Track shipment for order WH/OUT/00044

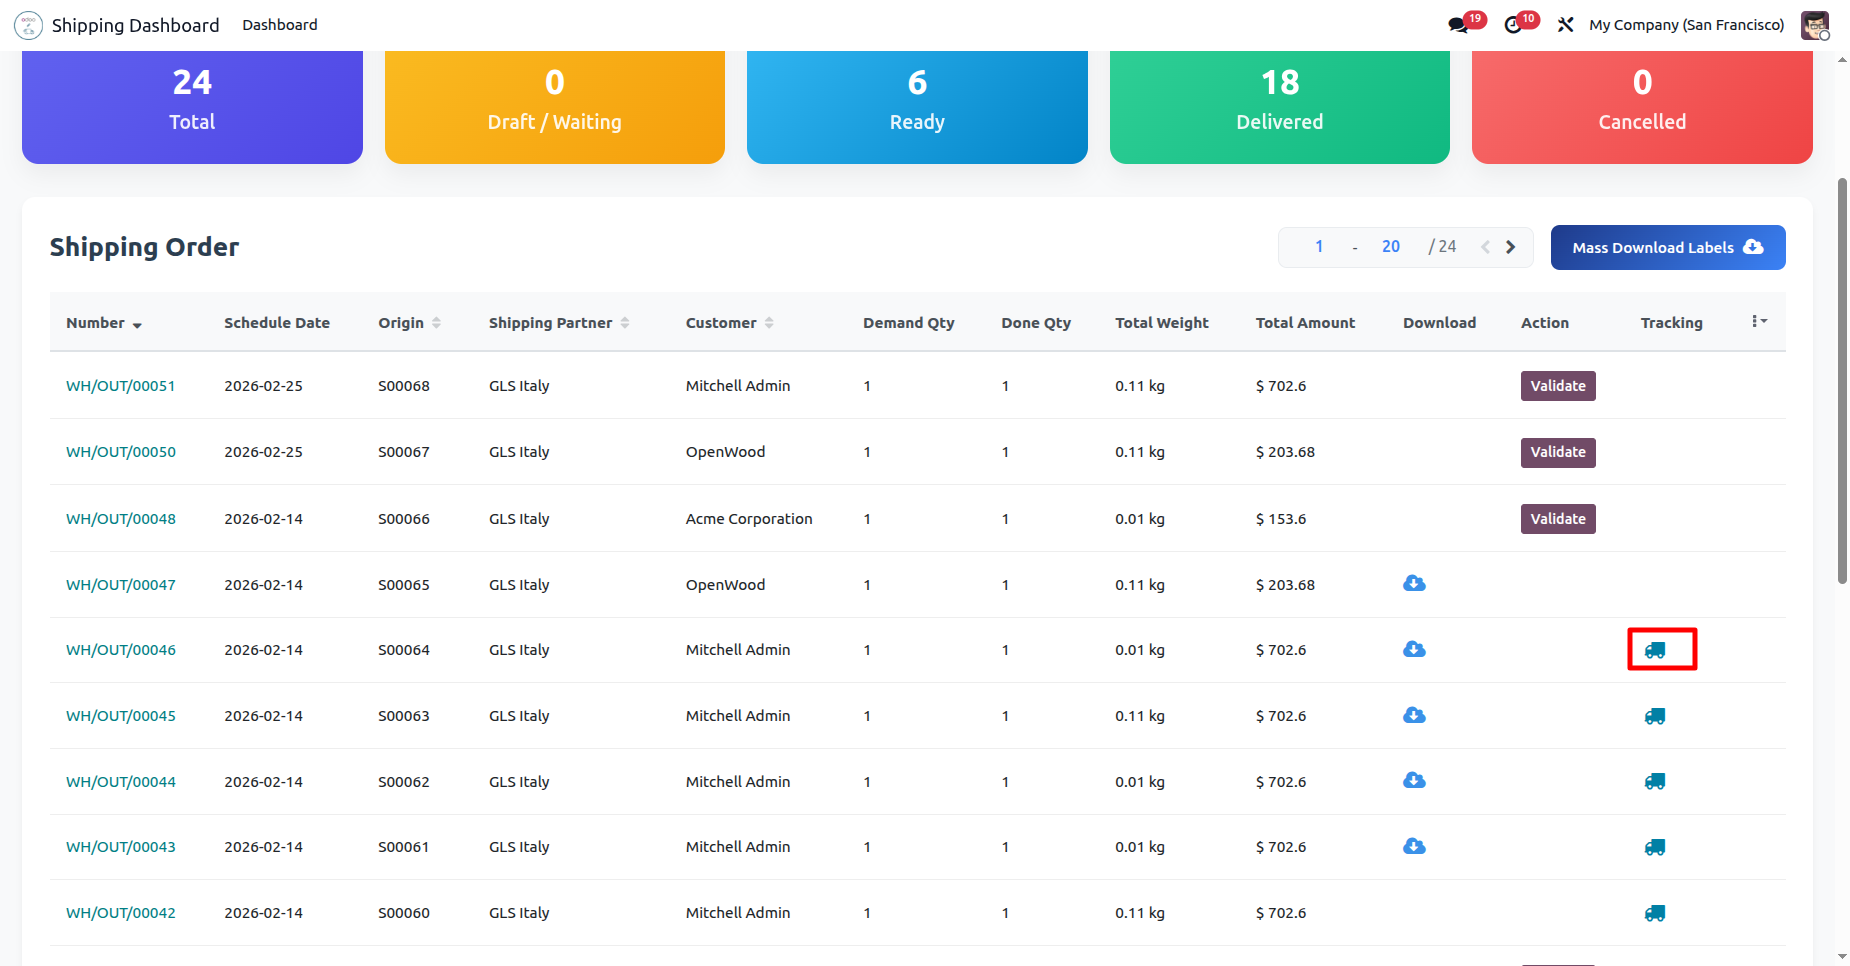tap(1655, 782)
